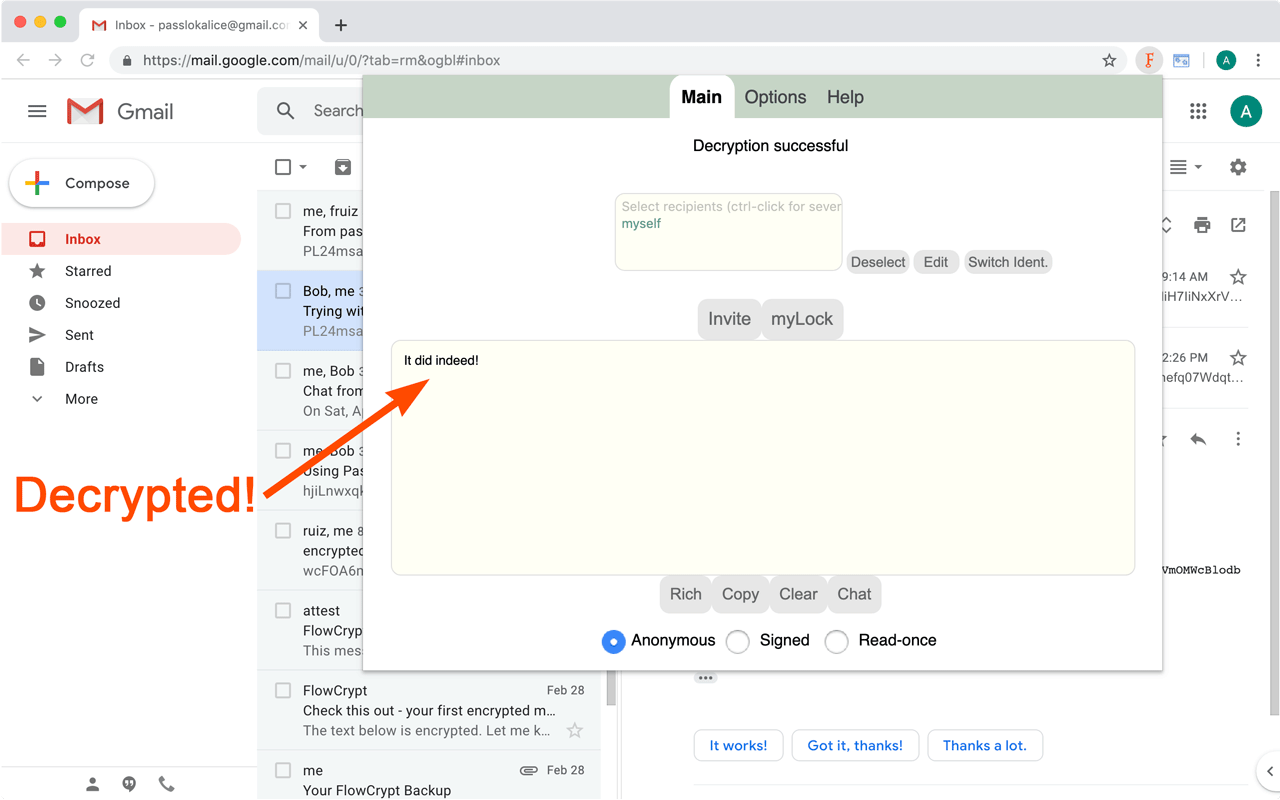Open the select-all dropdown arrow
Viewport: 1280px width, 800px height.
tap(303, 167)
